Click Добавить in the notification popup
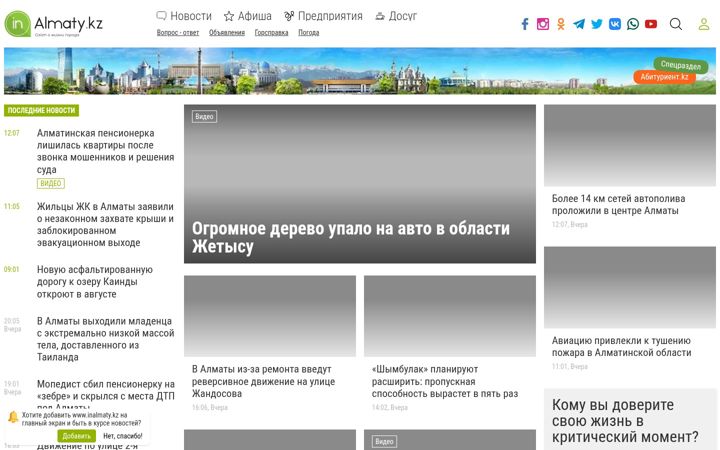The width and height of the screenshot is (720, 450). pos(77,436)
